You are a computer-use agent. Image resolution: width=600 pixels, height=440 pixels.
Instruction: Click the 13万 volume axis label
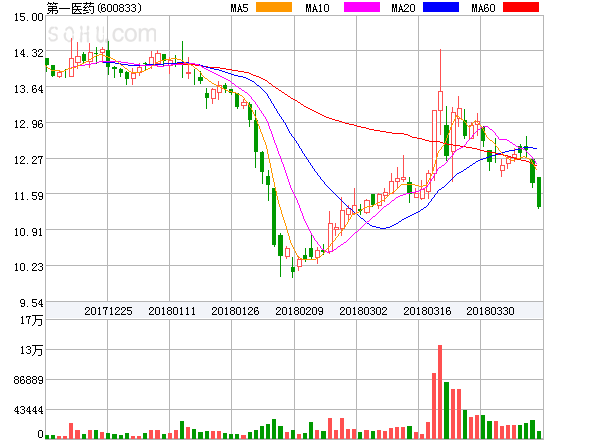tap(32, 350)
